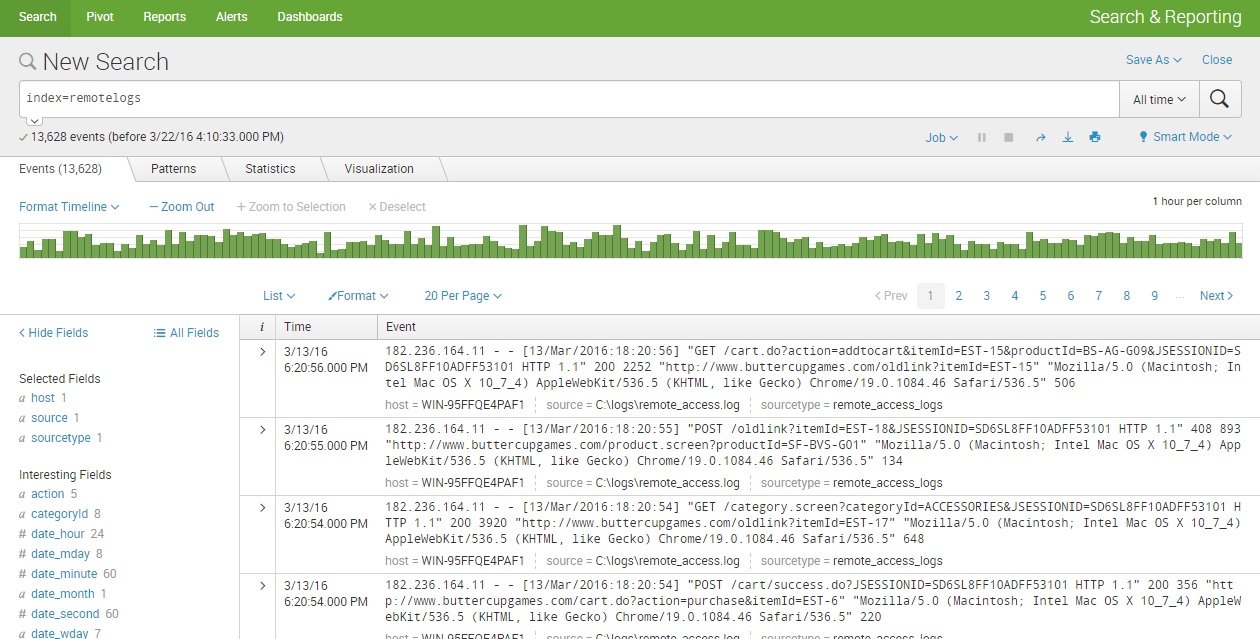Open the All Fields dialog

tap(185, 332)
